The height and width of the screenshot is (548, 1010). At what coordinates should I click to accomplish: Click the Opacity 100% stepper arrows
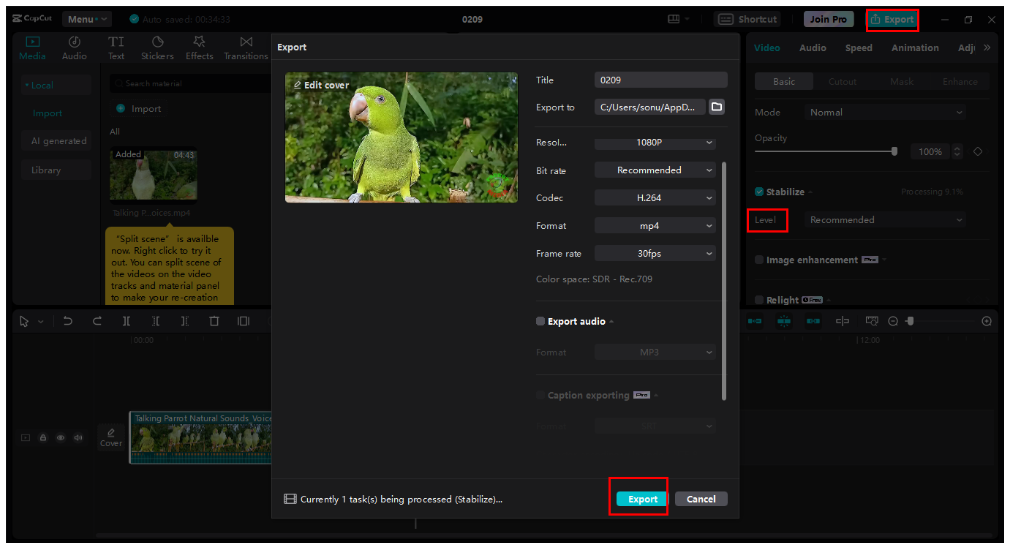tap(957, 151)
